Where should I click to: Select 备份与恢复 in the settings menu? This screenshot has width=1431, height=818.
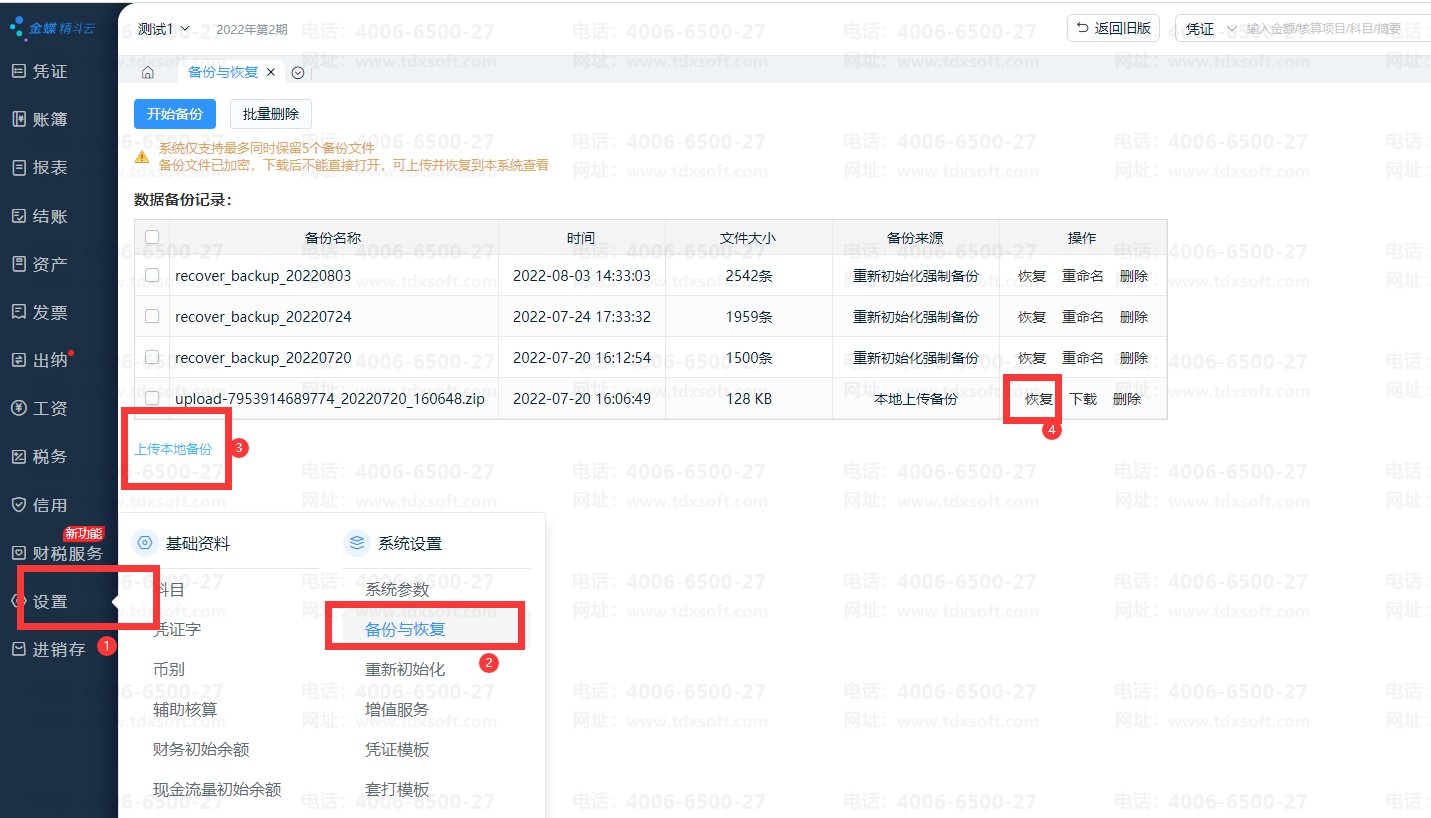click(405, 629)
